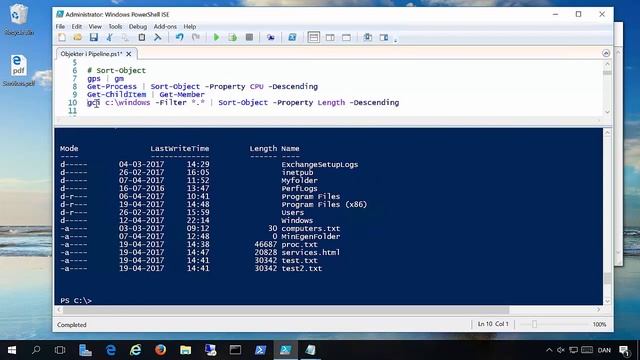The width and height of the screenshot is (640, 360).
Task: Save the script with floppy disk icon
Action: coord(93,38)
